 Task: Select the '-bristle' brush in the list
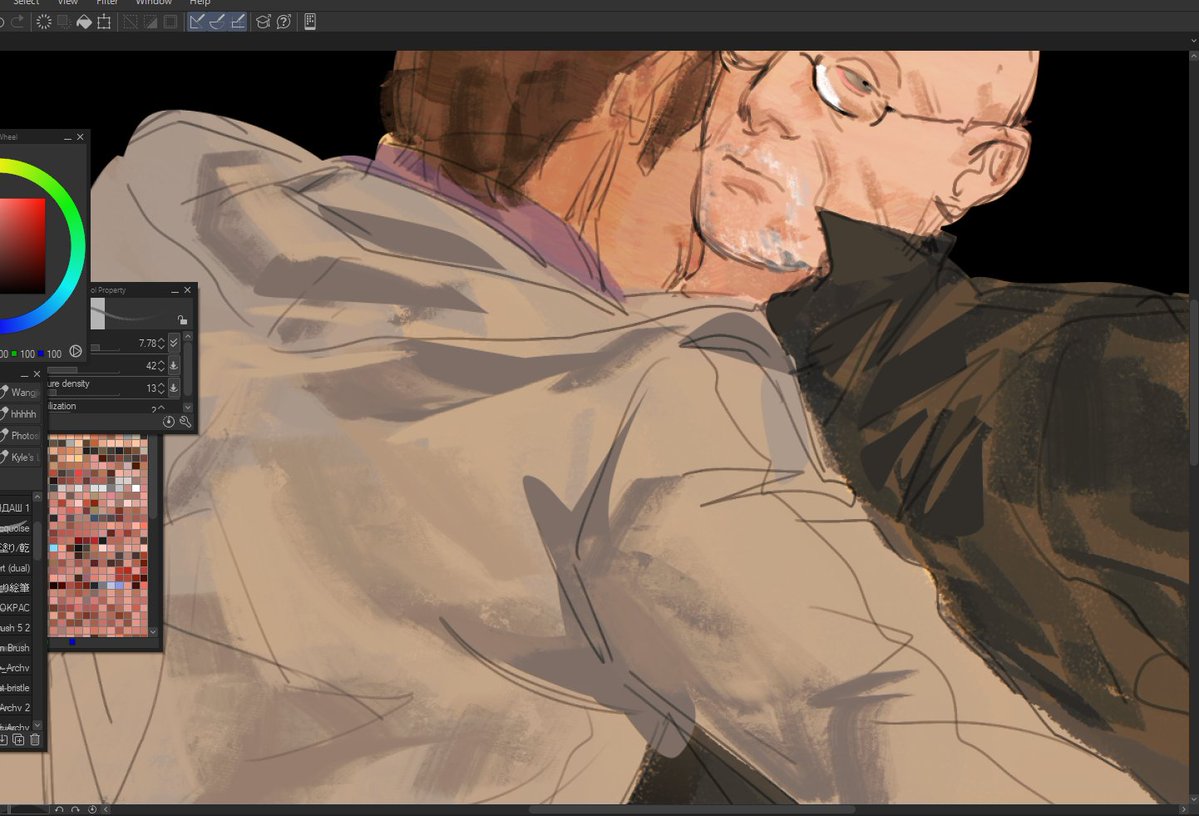tap(15, 688)
